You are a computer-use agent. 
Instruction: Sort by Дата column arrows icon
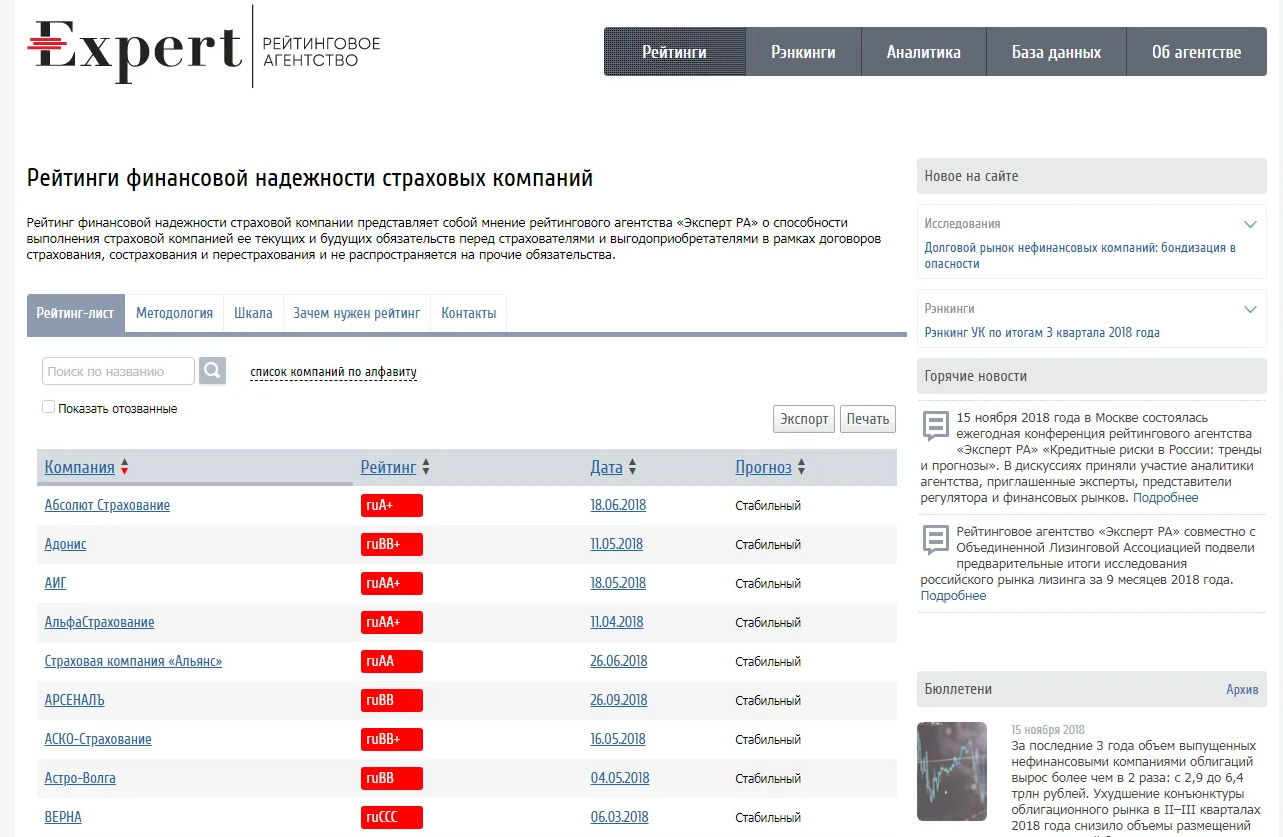pos(632,468)
